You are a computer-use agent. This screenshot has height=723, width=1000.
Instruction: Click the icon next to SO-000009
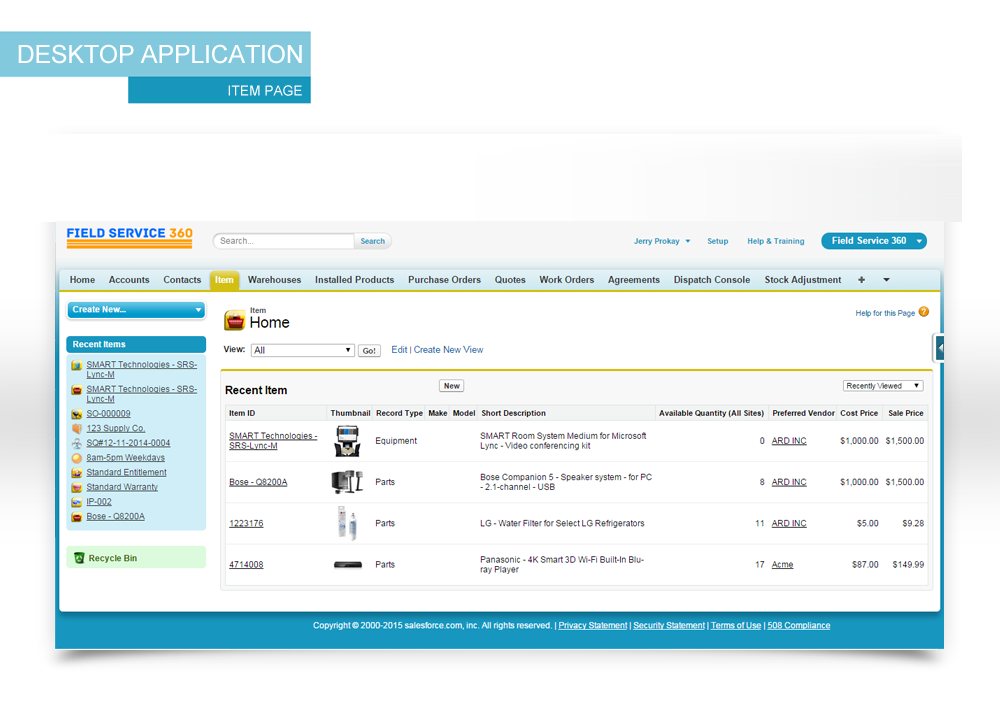76,414
